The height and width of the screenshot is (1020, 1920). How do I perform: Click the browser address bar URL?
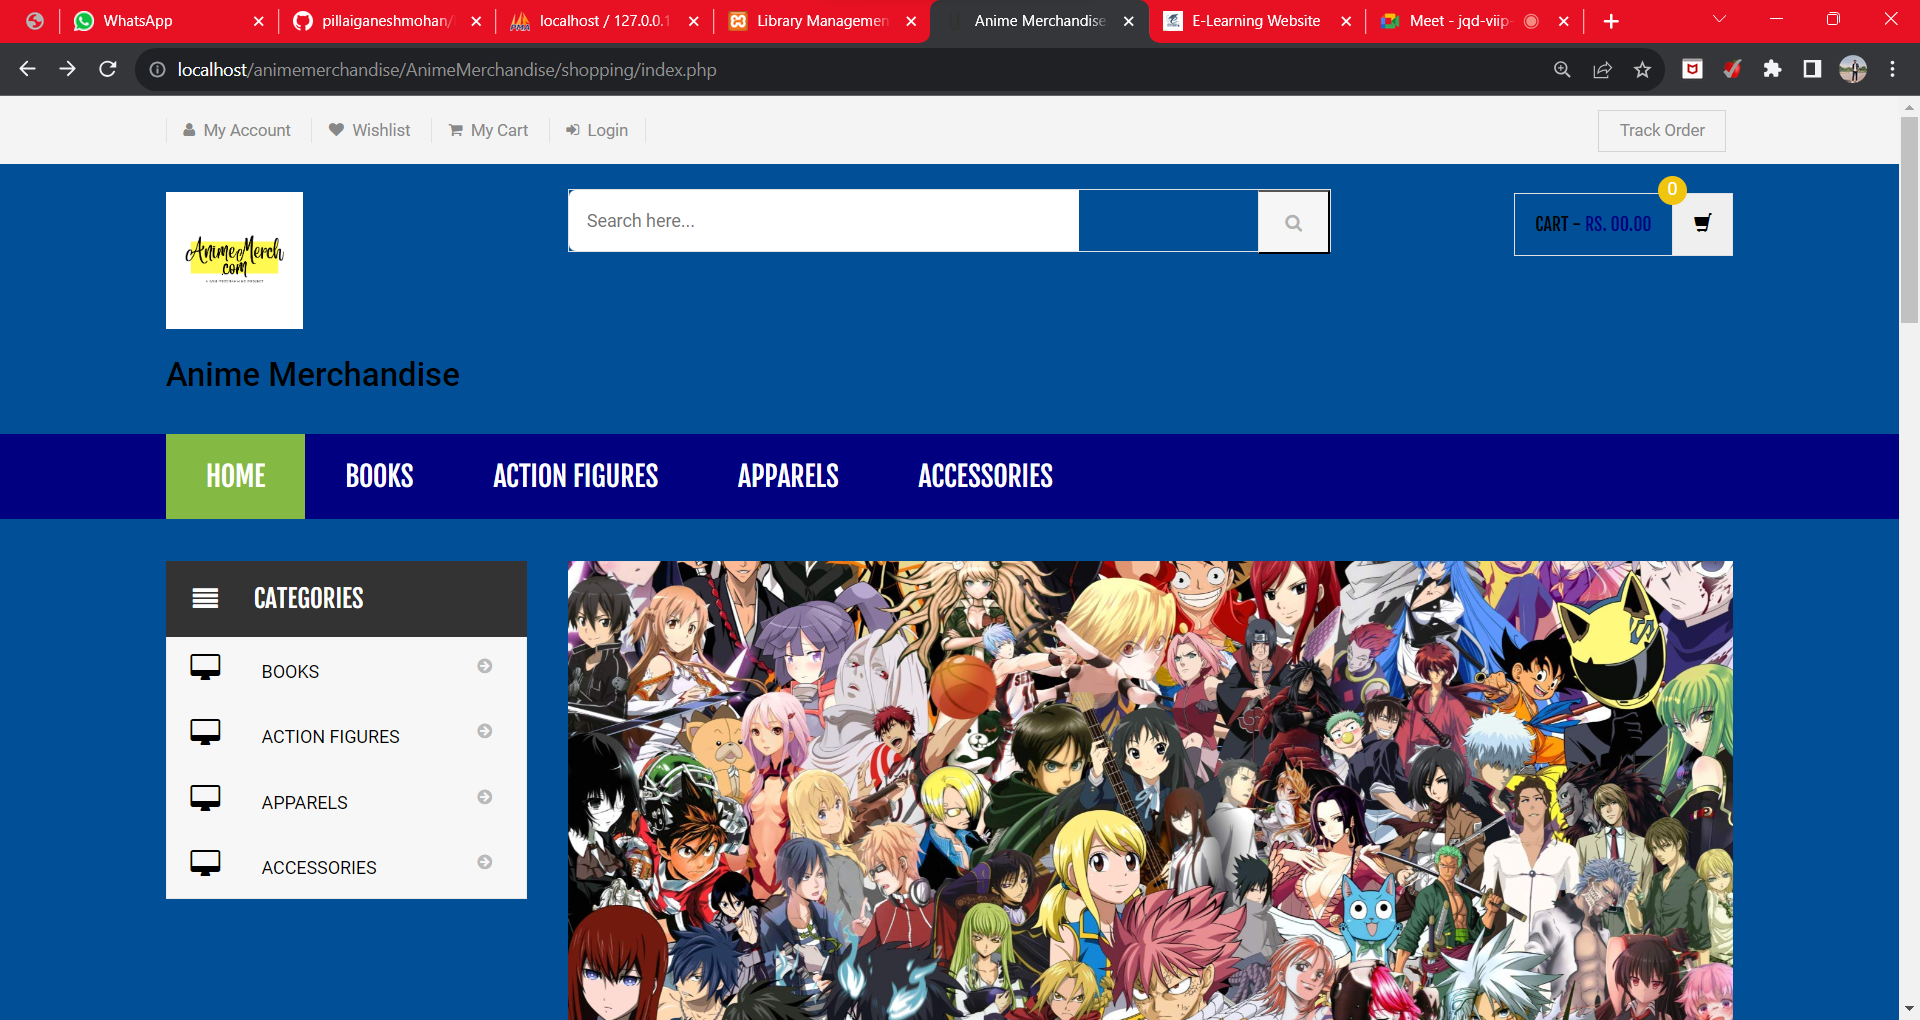click(447, 69)
